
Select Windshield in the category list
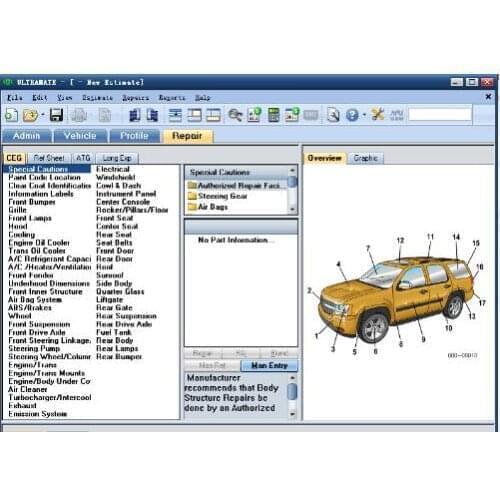pyautogui.click(x=116, y=177)
